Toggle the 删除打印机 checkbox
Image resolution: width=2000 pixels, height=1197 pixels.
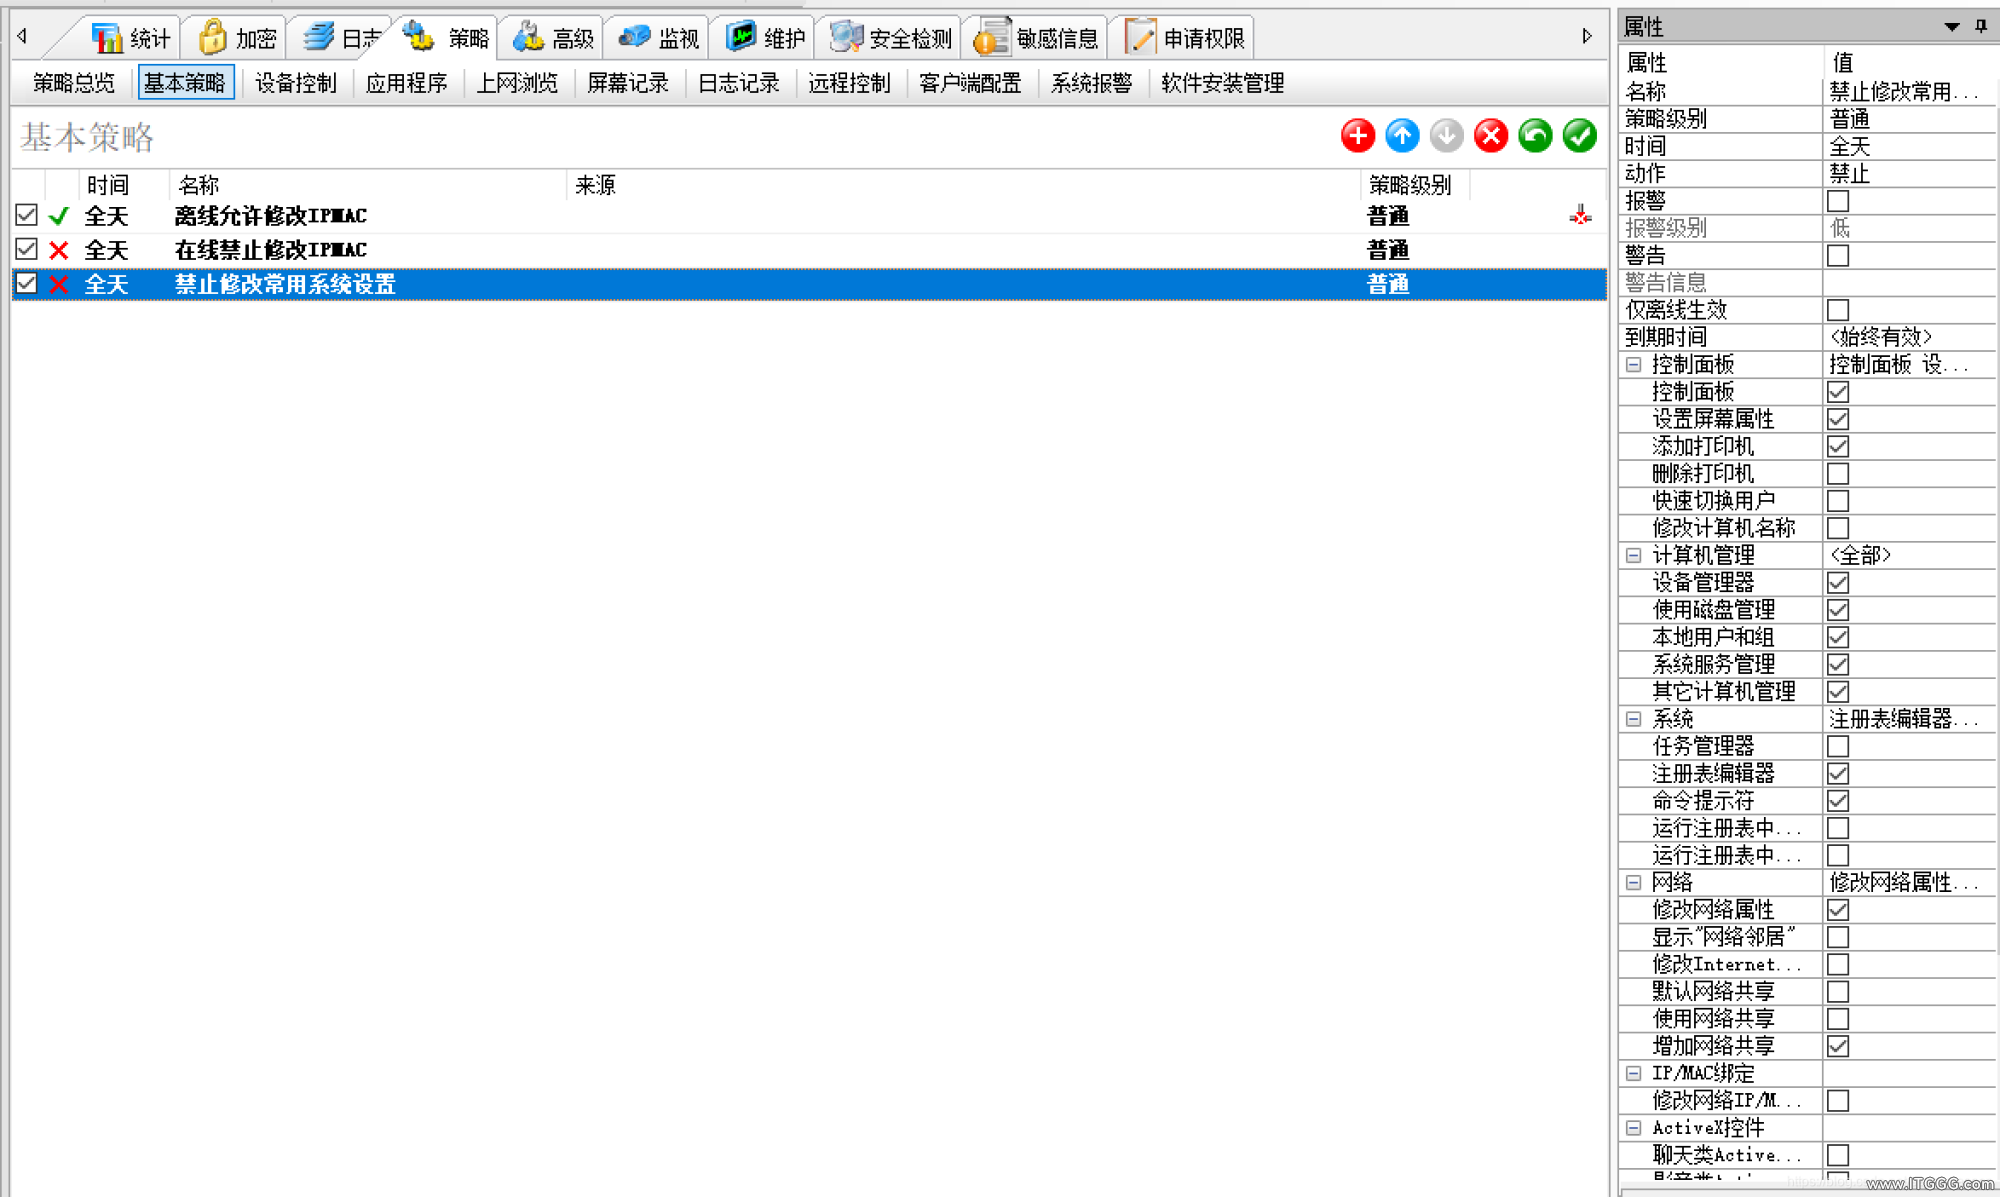pyautogui.click(x=1838, y=473)
